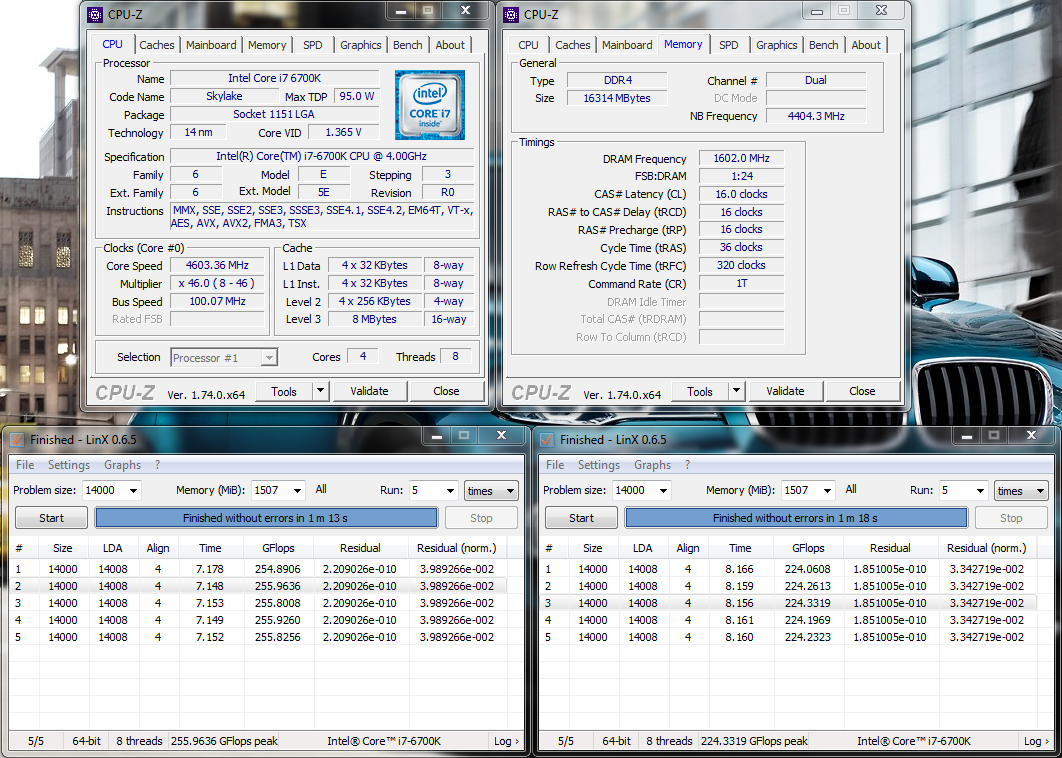Open the Bench tab in left CPU-Z window
This screenshot has height=758, width=1062.
pos(408,45)
